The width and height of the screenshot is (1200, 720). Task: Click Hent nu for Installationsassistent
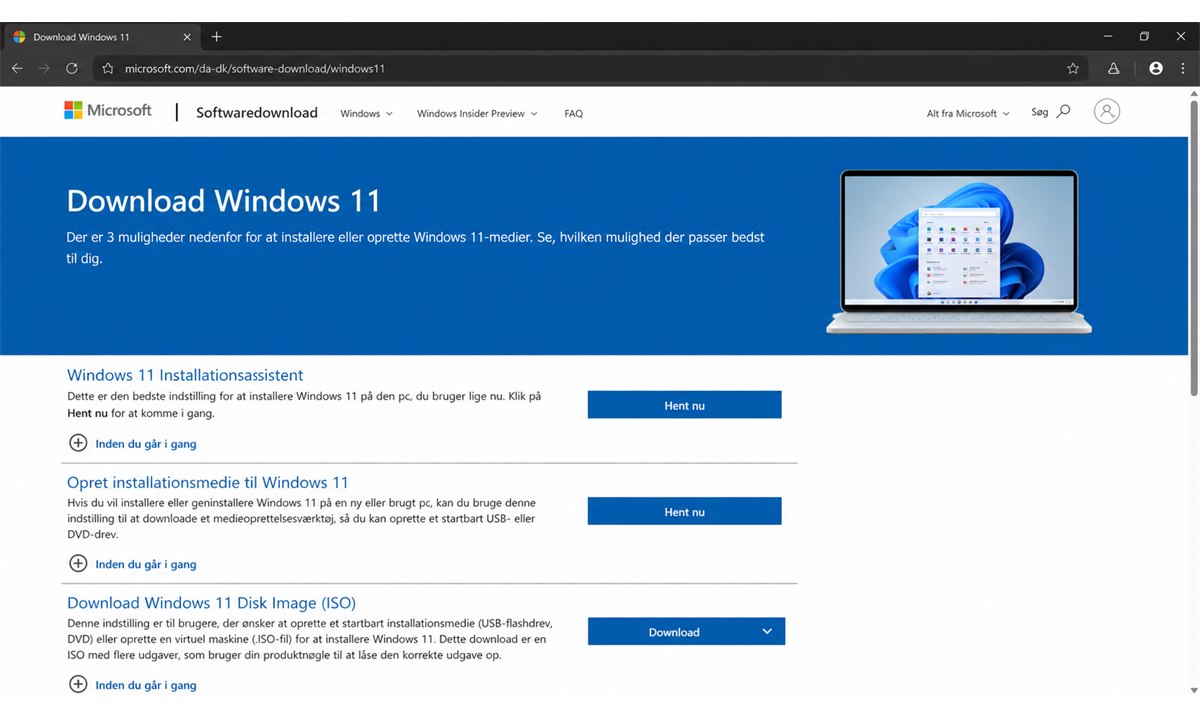click(x=684, y=405)
